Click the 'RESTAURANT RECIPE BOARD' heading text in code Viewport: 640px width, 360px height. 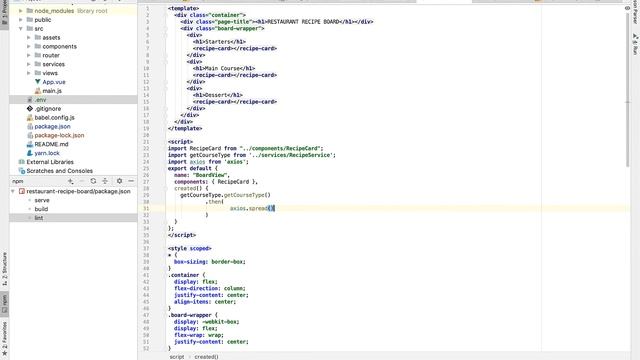(x=303, y=22)
